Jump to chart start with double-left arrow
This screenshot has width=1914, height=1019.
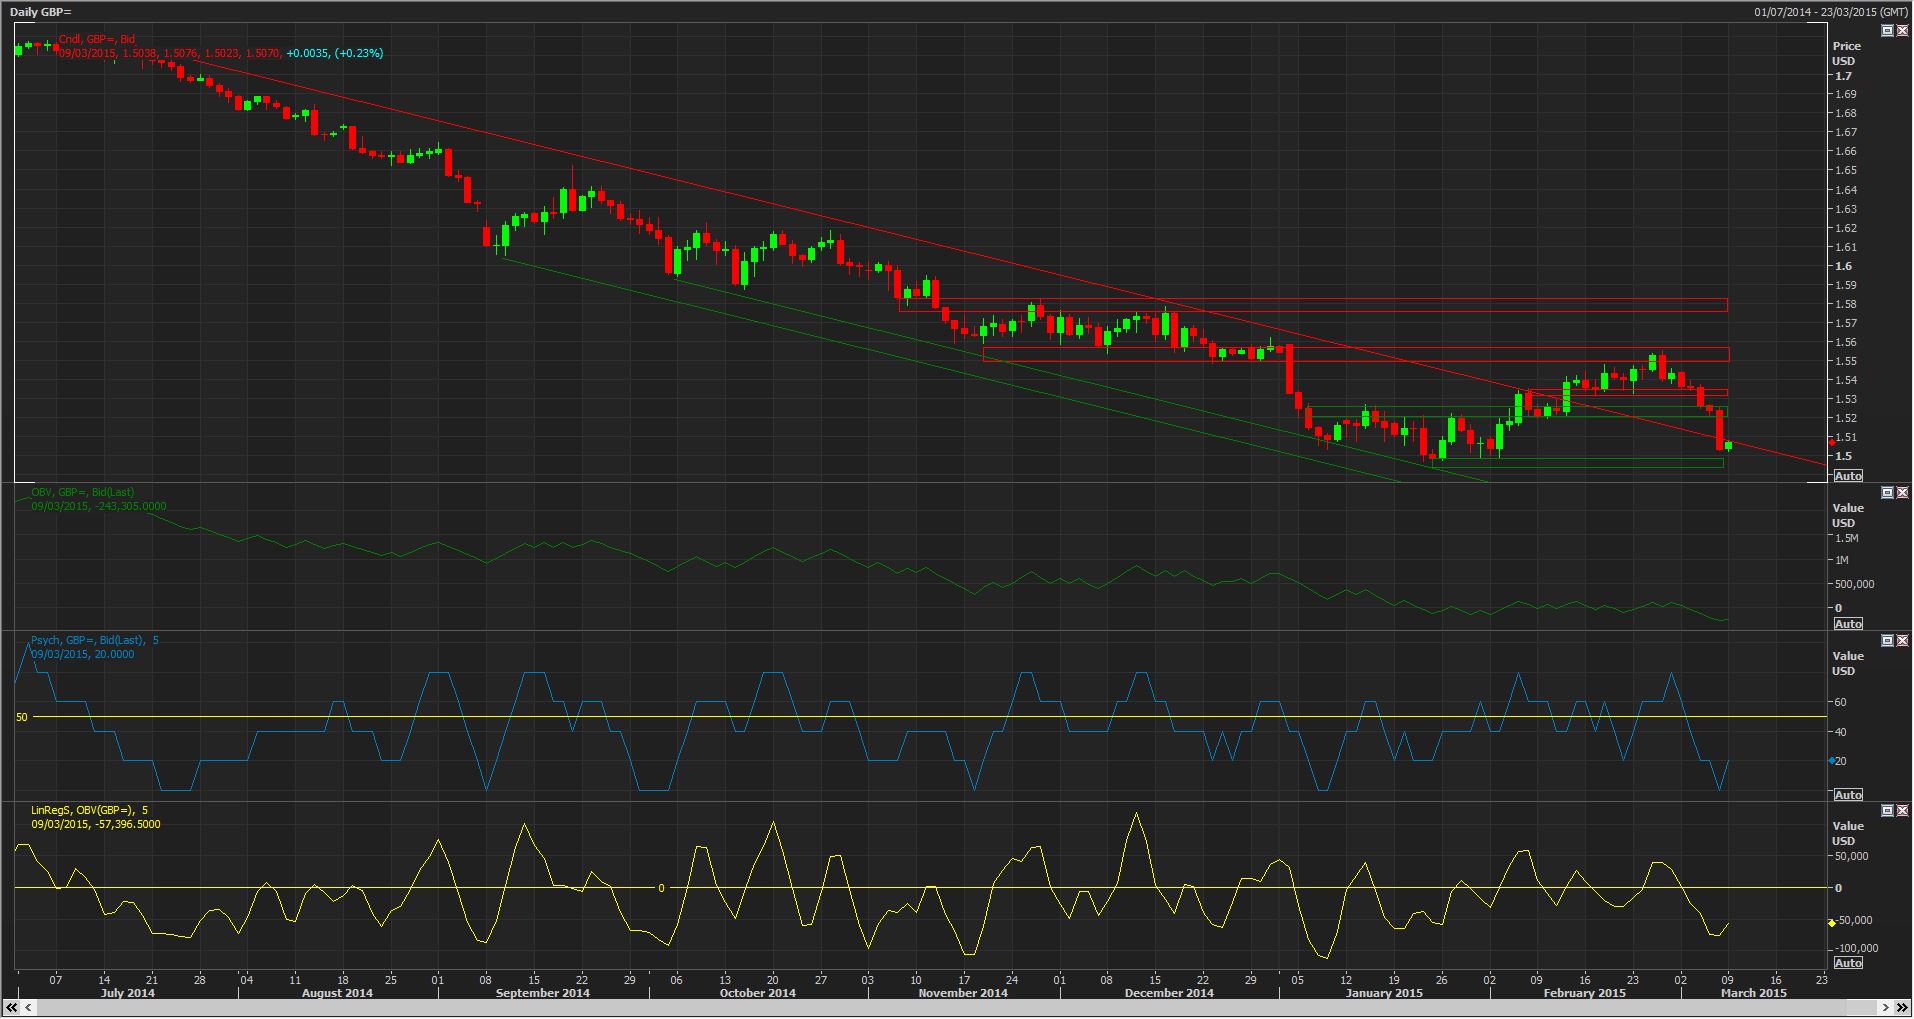pos(11,1007)
